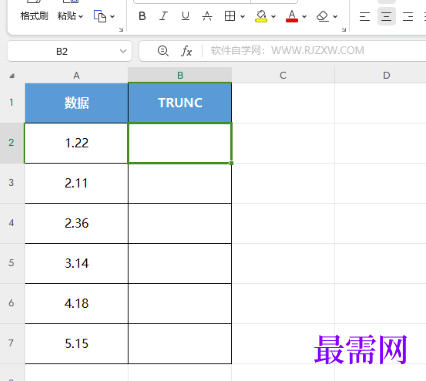Click the zoom magnifier icon in formula bar
The width and height of the screenshot is (426, 381).
(163, 51)
